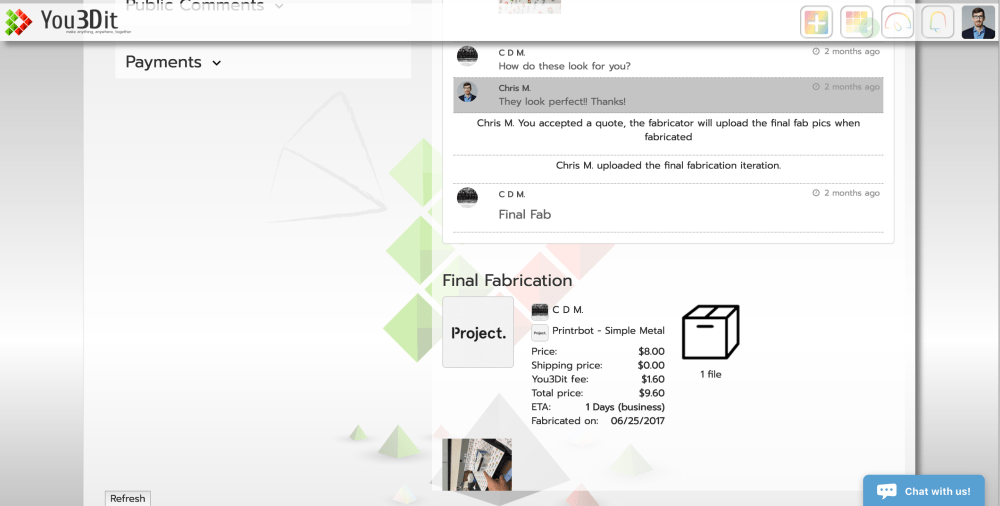Viewport: 1000px width, 506px height.
Task: Open the dashboard gauge icon
Action: (898, 22)
